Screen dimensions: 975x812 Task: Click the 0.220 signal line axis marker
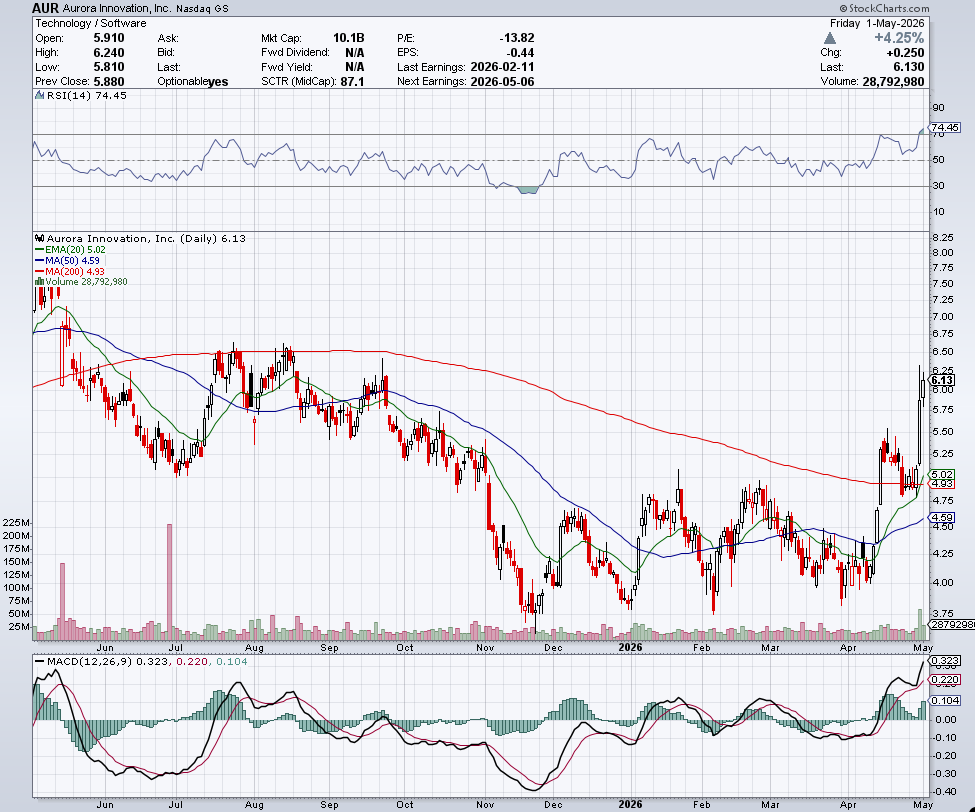(945, 680)
